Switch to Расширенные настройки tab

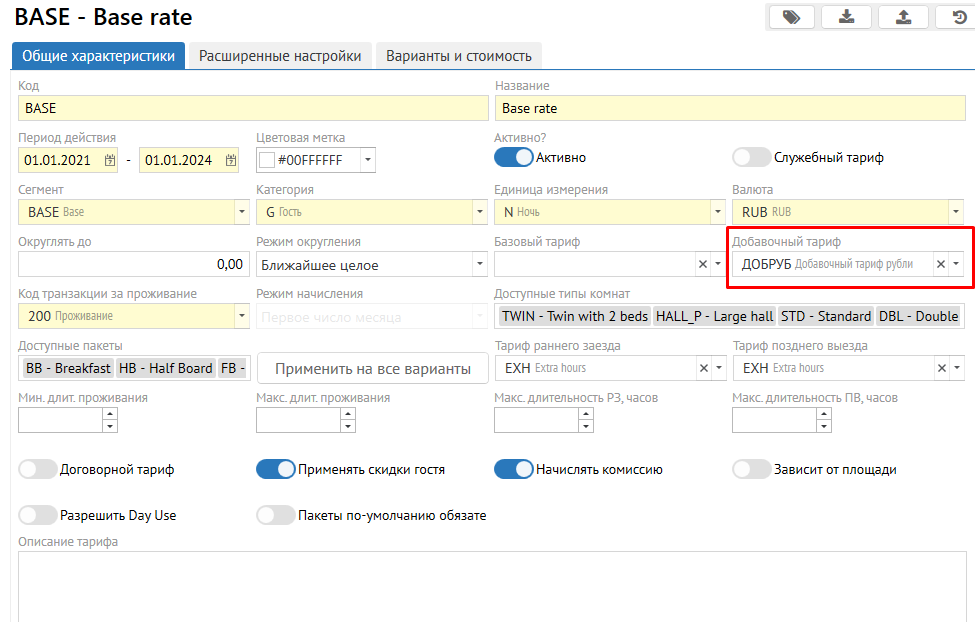(280, 56)
